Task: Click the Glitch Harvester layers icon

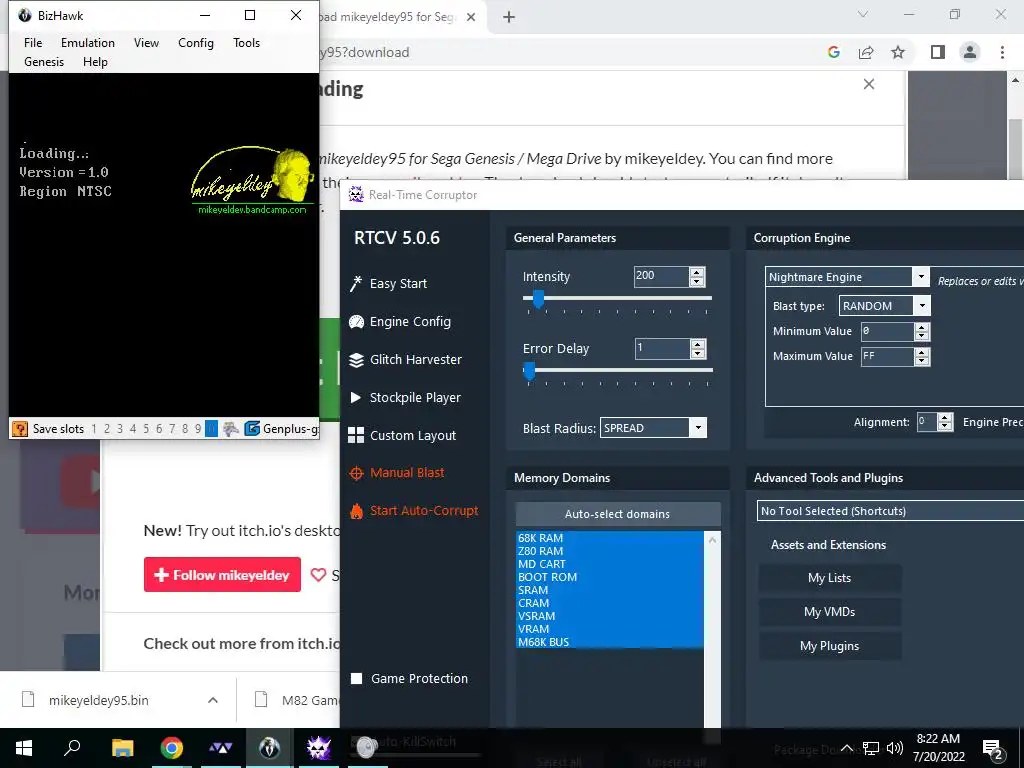Action: 356,360
